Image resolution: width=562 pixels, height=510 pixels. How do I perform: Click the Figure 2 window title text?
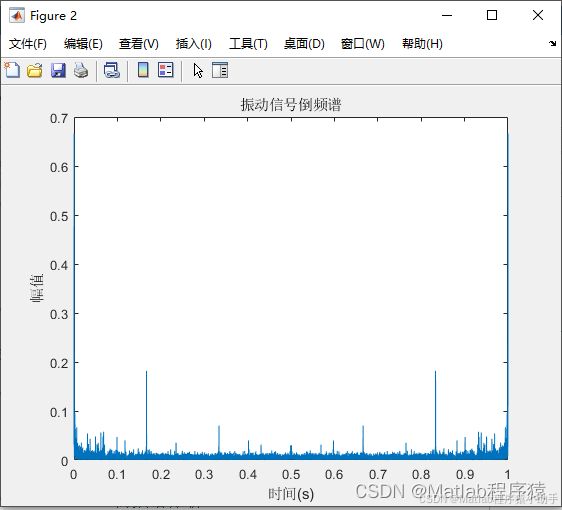point(53,16)
